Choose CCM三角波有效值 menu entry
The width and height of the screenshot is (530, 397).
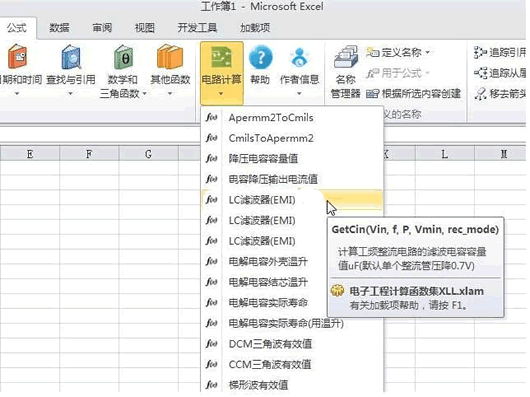coord(292,365)
